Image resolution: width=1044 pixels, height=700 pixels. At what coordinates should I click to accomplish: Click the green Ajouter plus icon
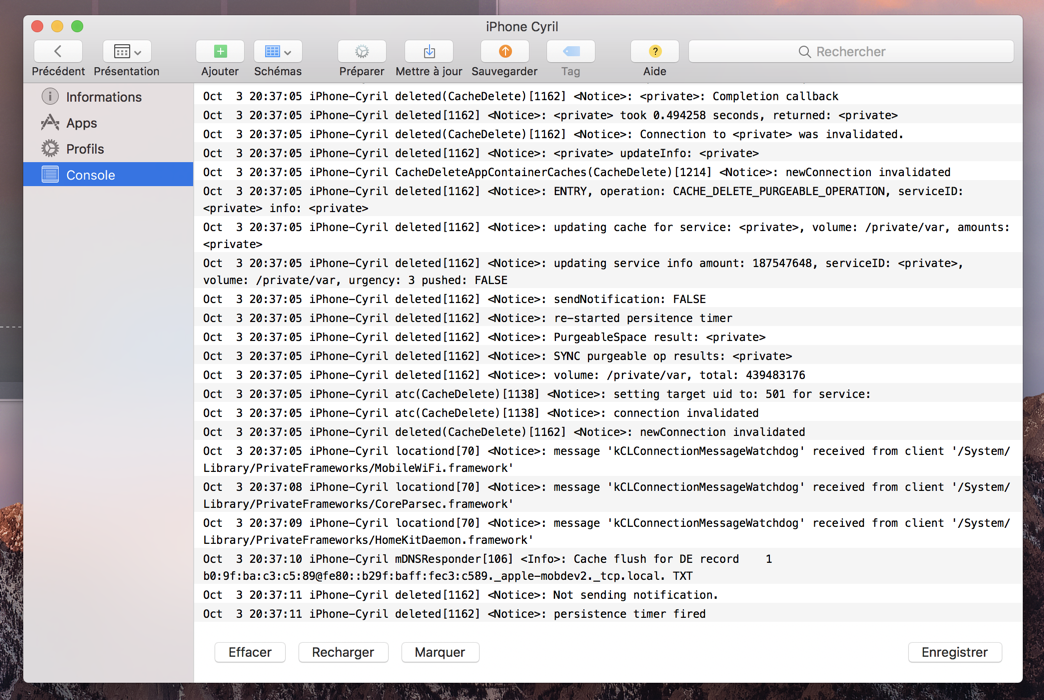click(220, 51)
